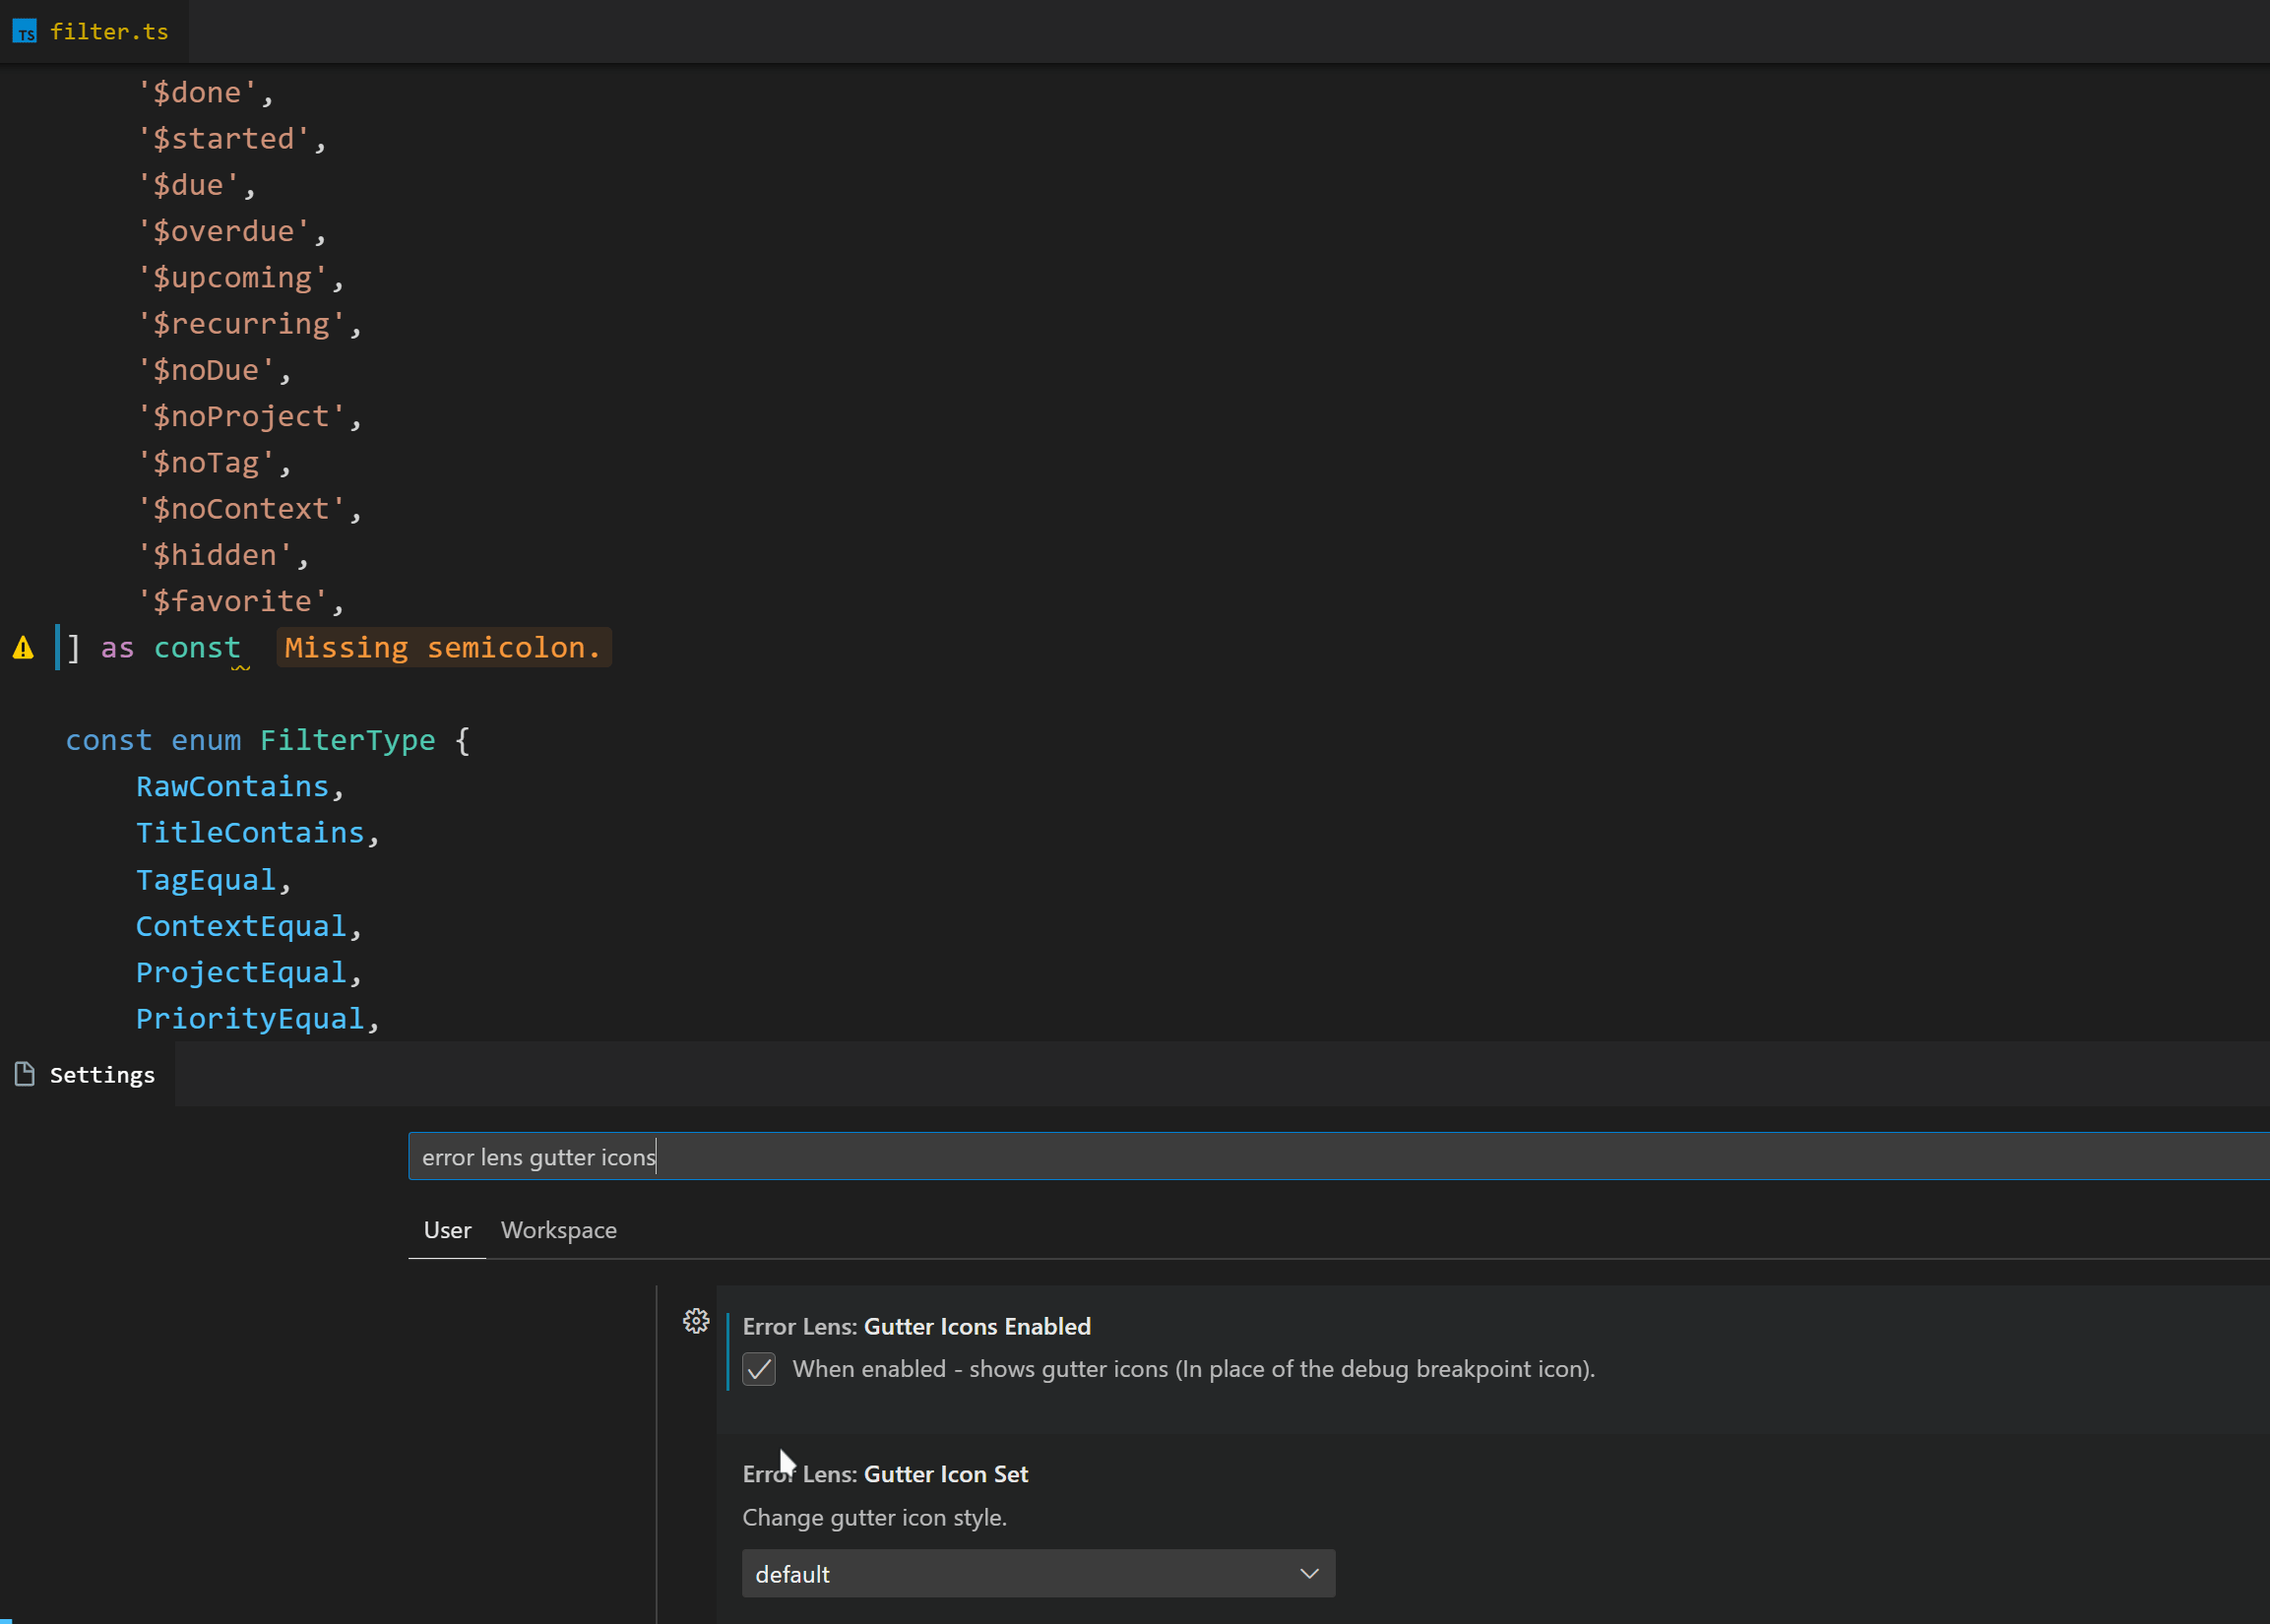Focus the settings search input field
This screenshot has height=1624, width=2270.
click(x=1300, y=1157)
